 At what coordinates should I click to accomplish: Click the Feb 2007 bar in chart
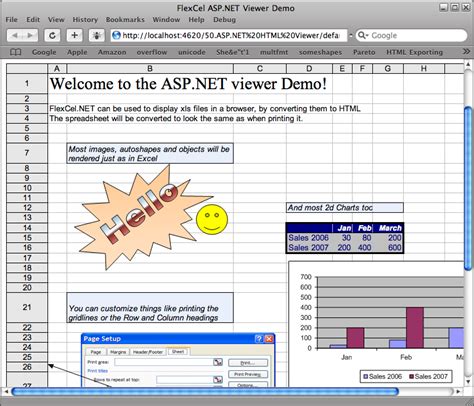(x=415, y=328)
